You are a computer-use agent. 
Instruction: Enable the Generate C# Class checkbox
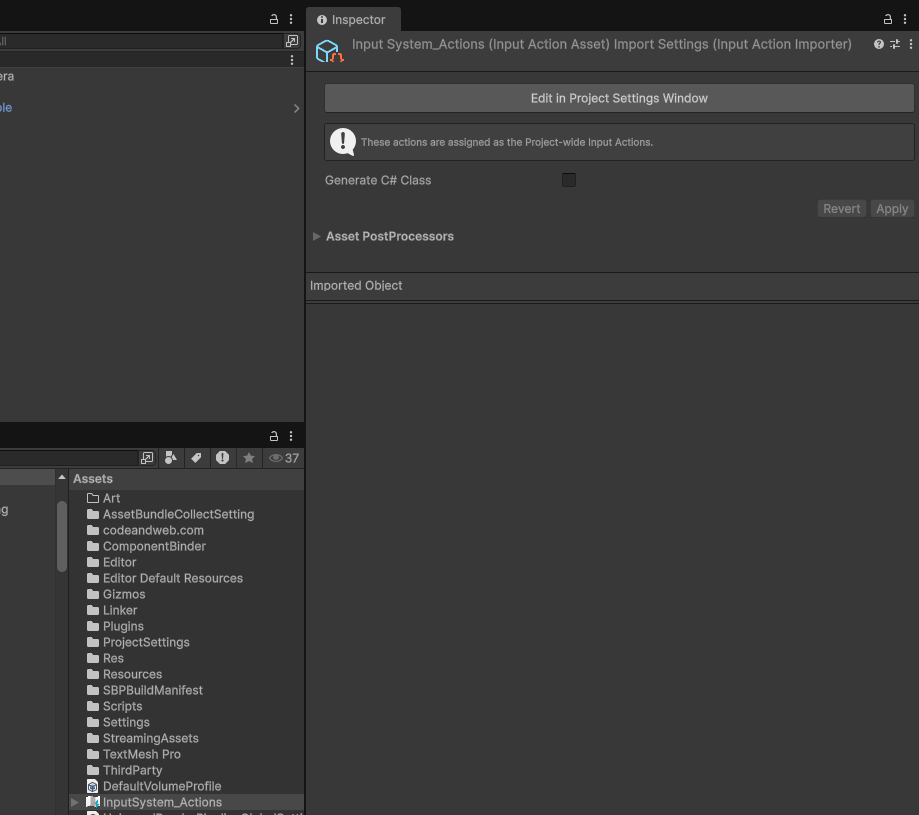pyautogui.click(x=569, y=180)
